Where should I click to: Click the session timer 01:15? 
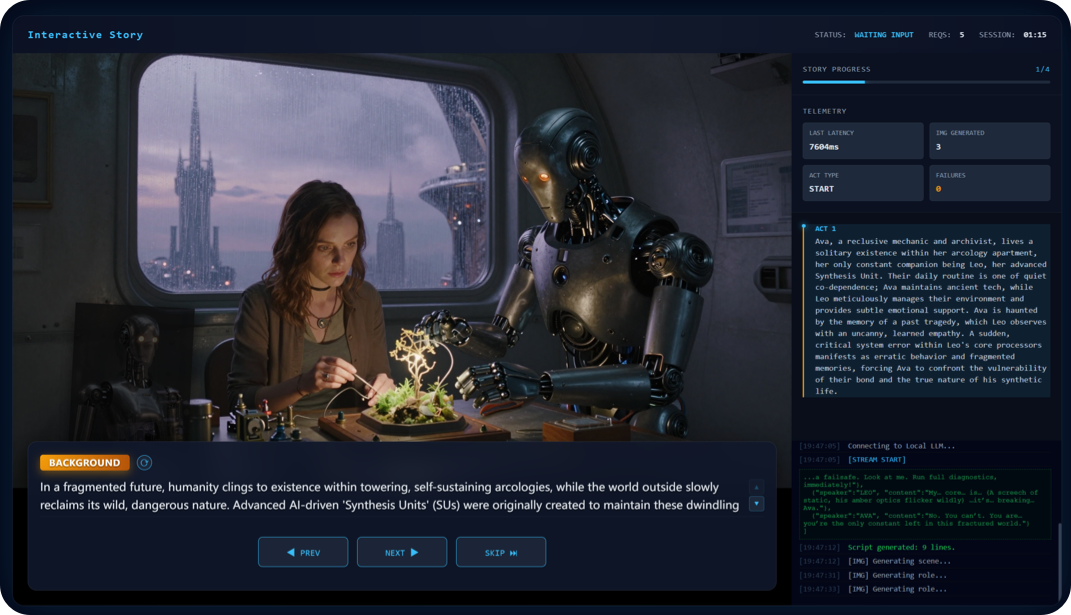[1035, 35]
